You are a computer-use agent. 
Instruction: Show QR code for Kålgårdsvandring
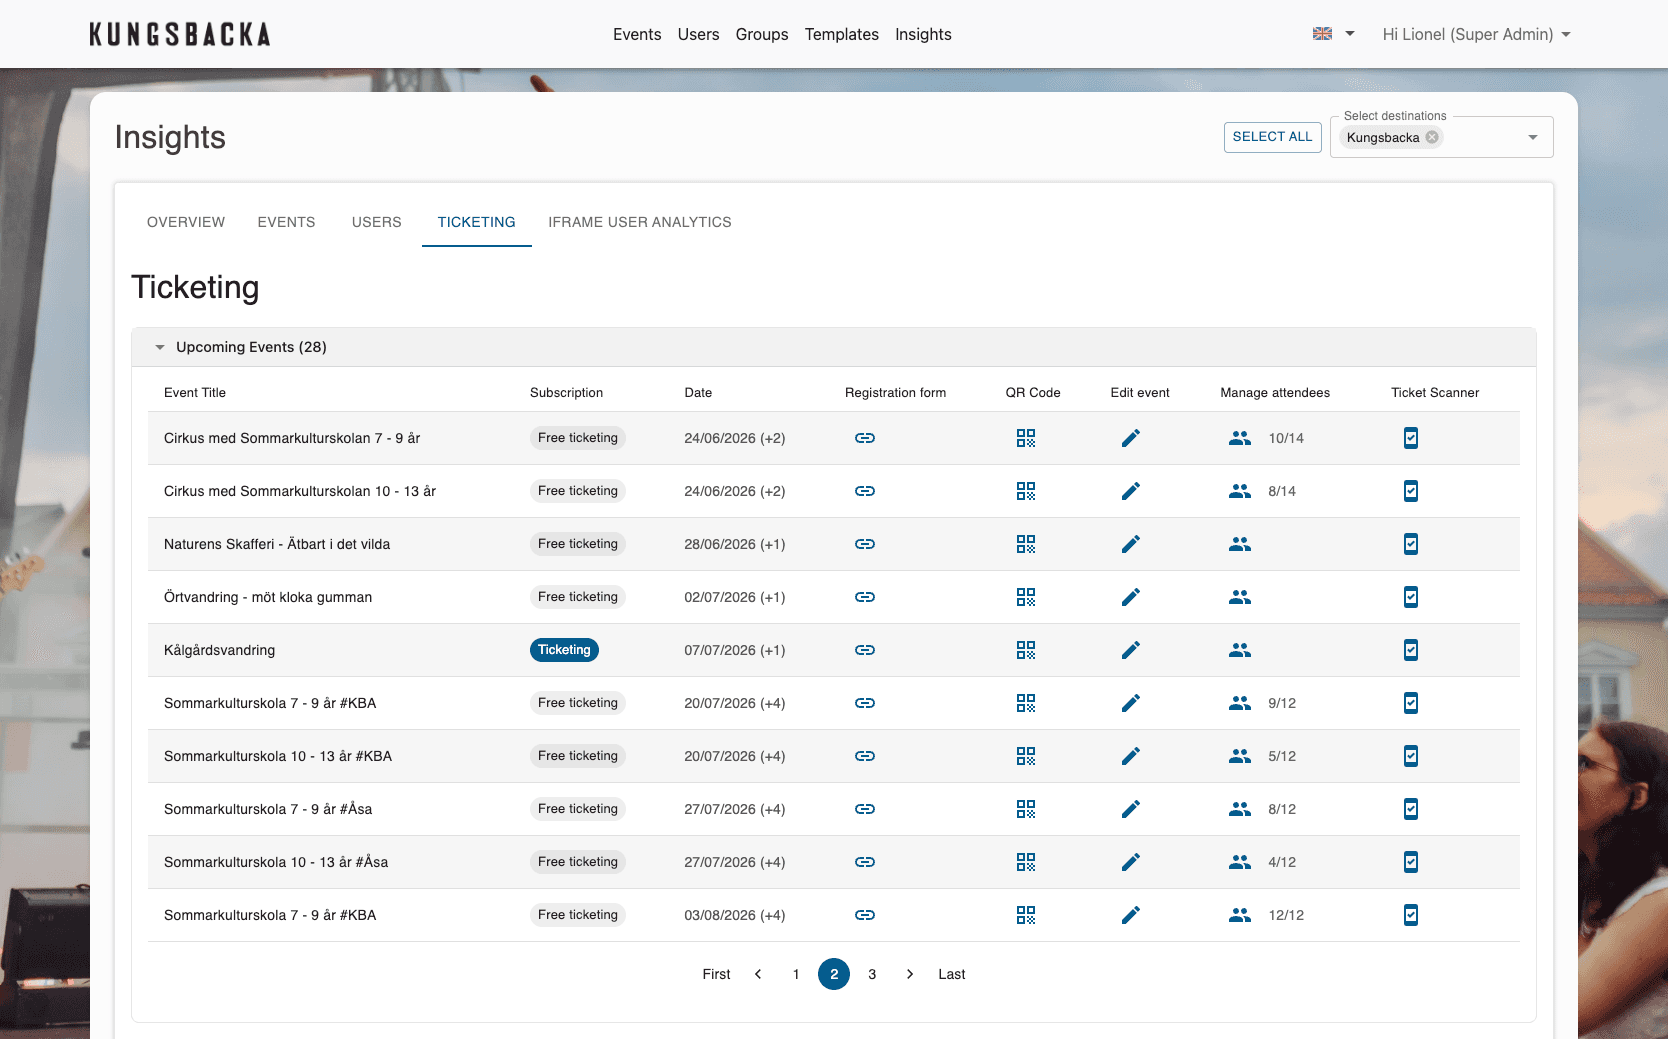click(x=1026, y=650)
